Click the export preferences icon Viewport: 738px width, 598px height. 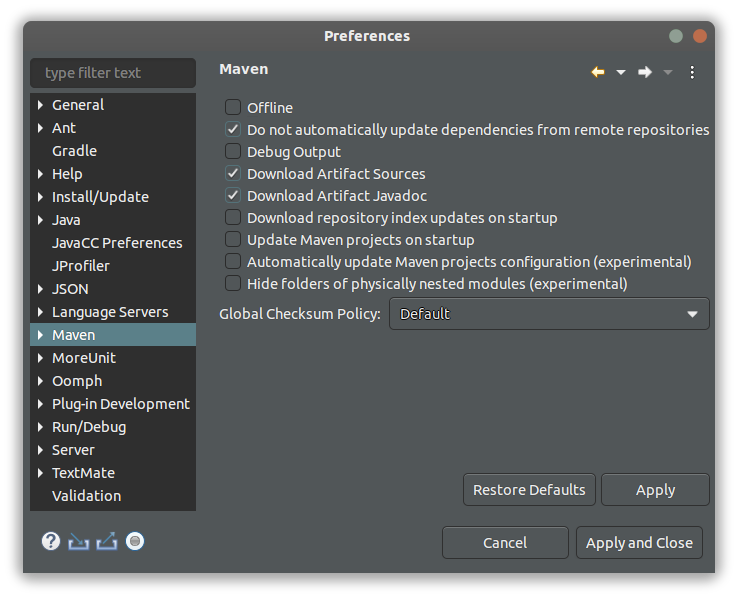107,542
